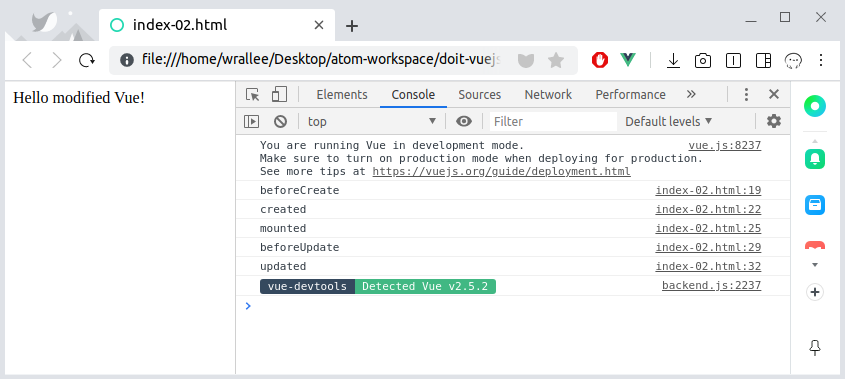The width and height of the screenshot is (845, 379).
Task: Select the Console tab
Action: 413,95
